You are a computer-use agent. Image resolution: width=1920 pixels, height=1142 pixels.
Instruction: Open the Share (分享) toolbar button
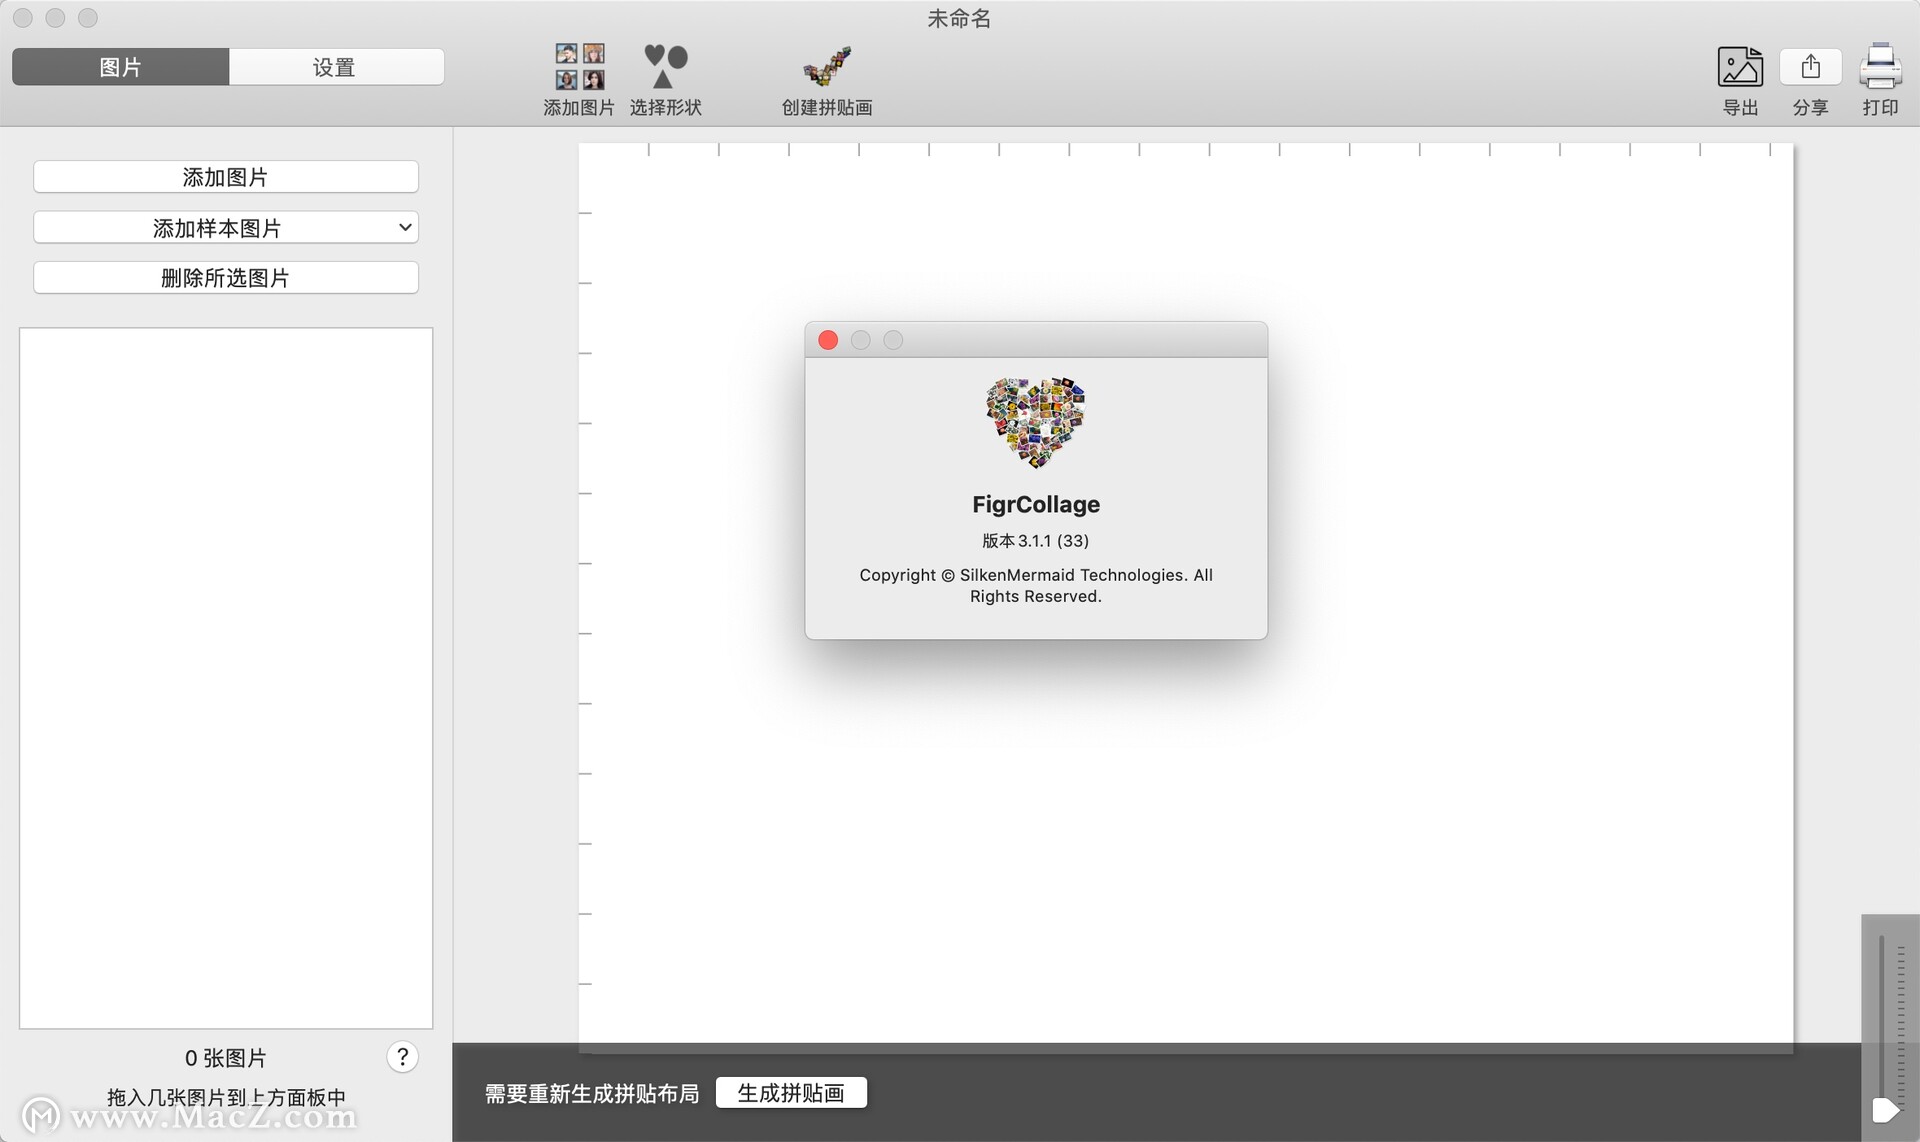1810,67
